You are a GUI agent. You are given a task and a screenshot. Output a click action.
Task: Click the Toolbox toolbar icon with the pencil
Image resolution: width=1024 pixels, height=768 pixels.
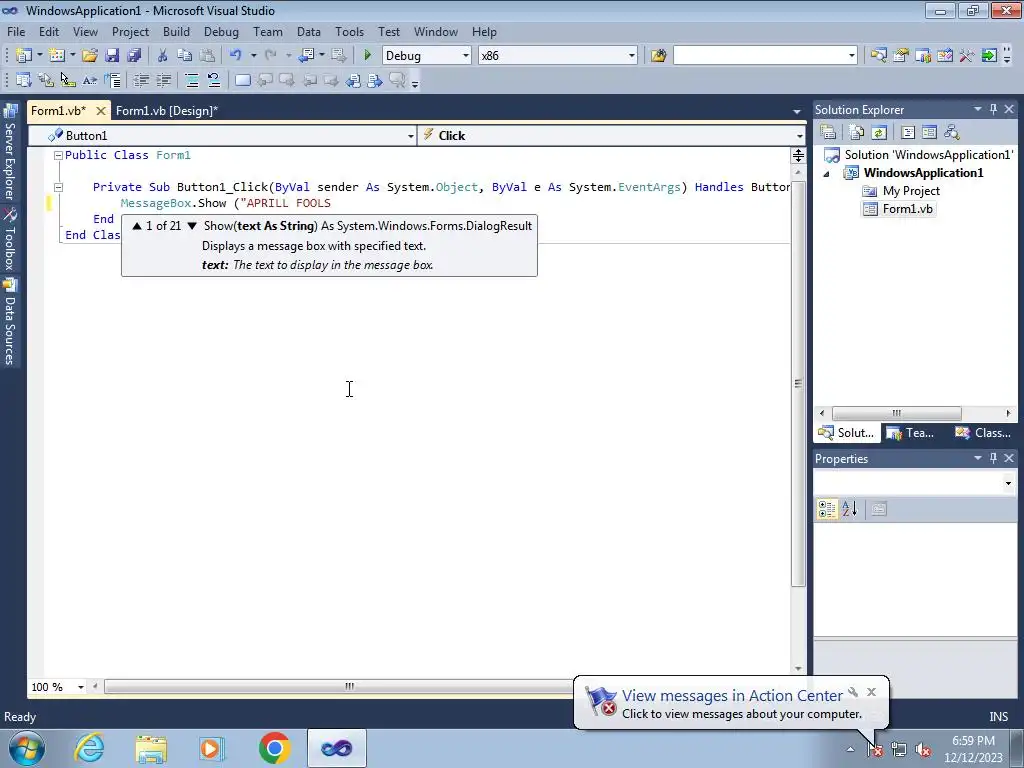tap(945, 56)
